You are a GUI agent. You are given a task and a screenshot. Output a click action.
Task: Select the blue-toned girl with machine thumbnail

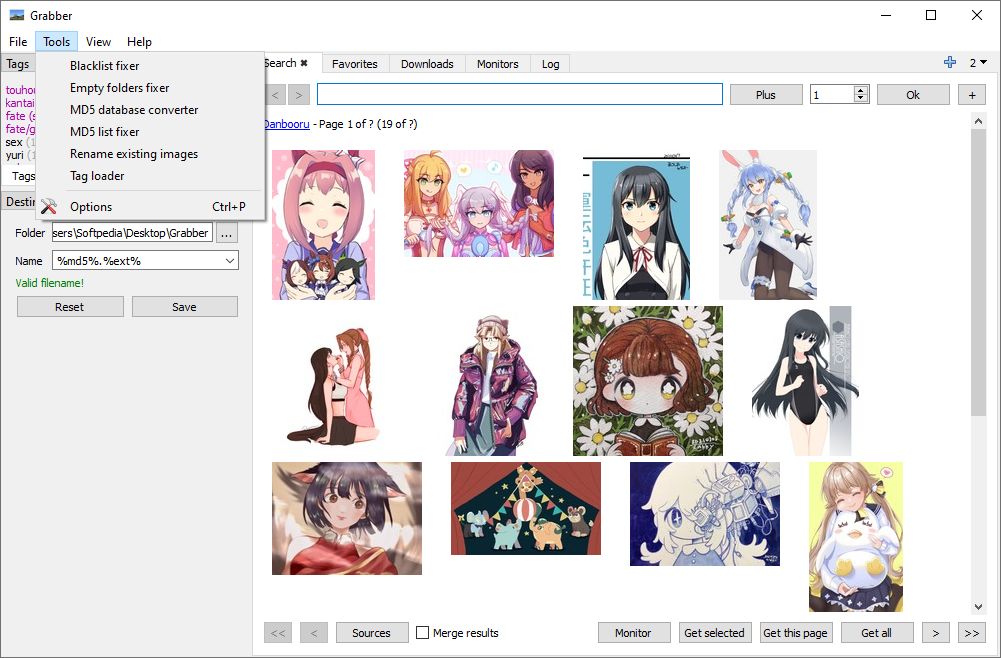[705, 514]
